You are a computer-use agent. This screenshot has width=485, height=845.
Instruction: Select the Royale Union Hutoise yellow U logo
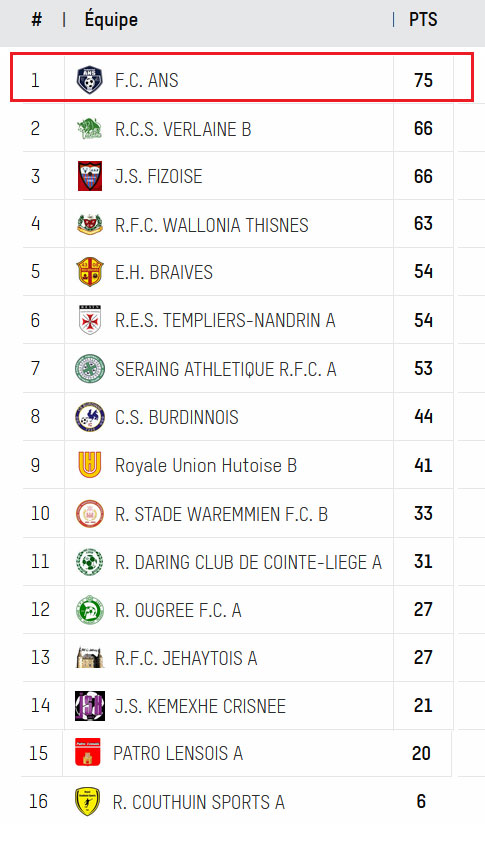tap(89, 465)
